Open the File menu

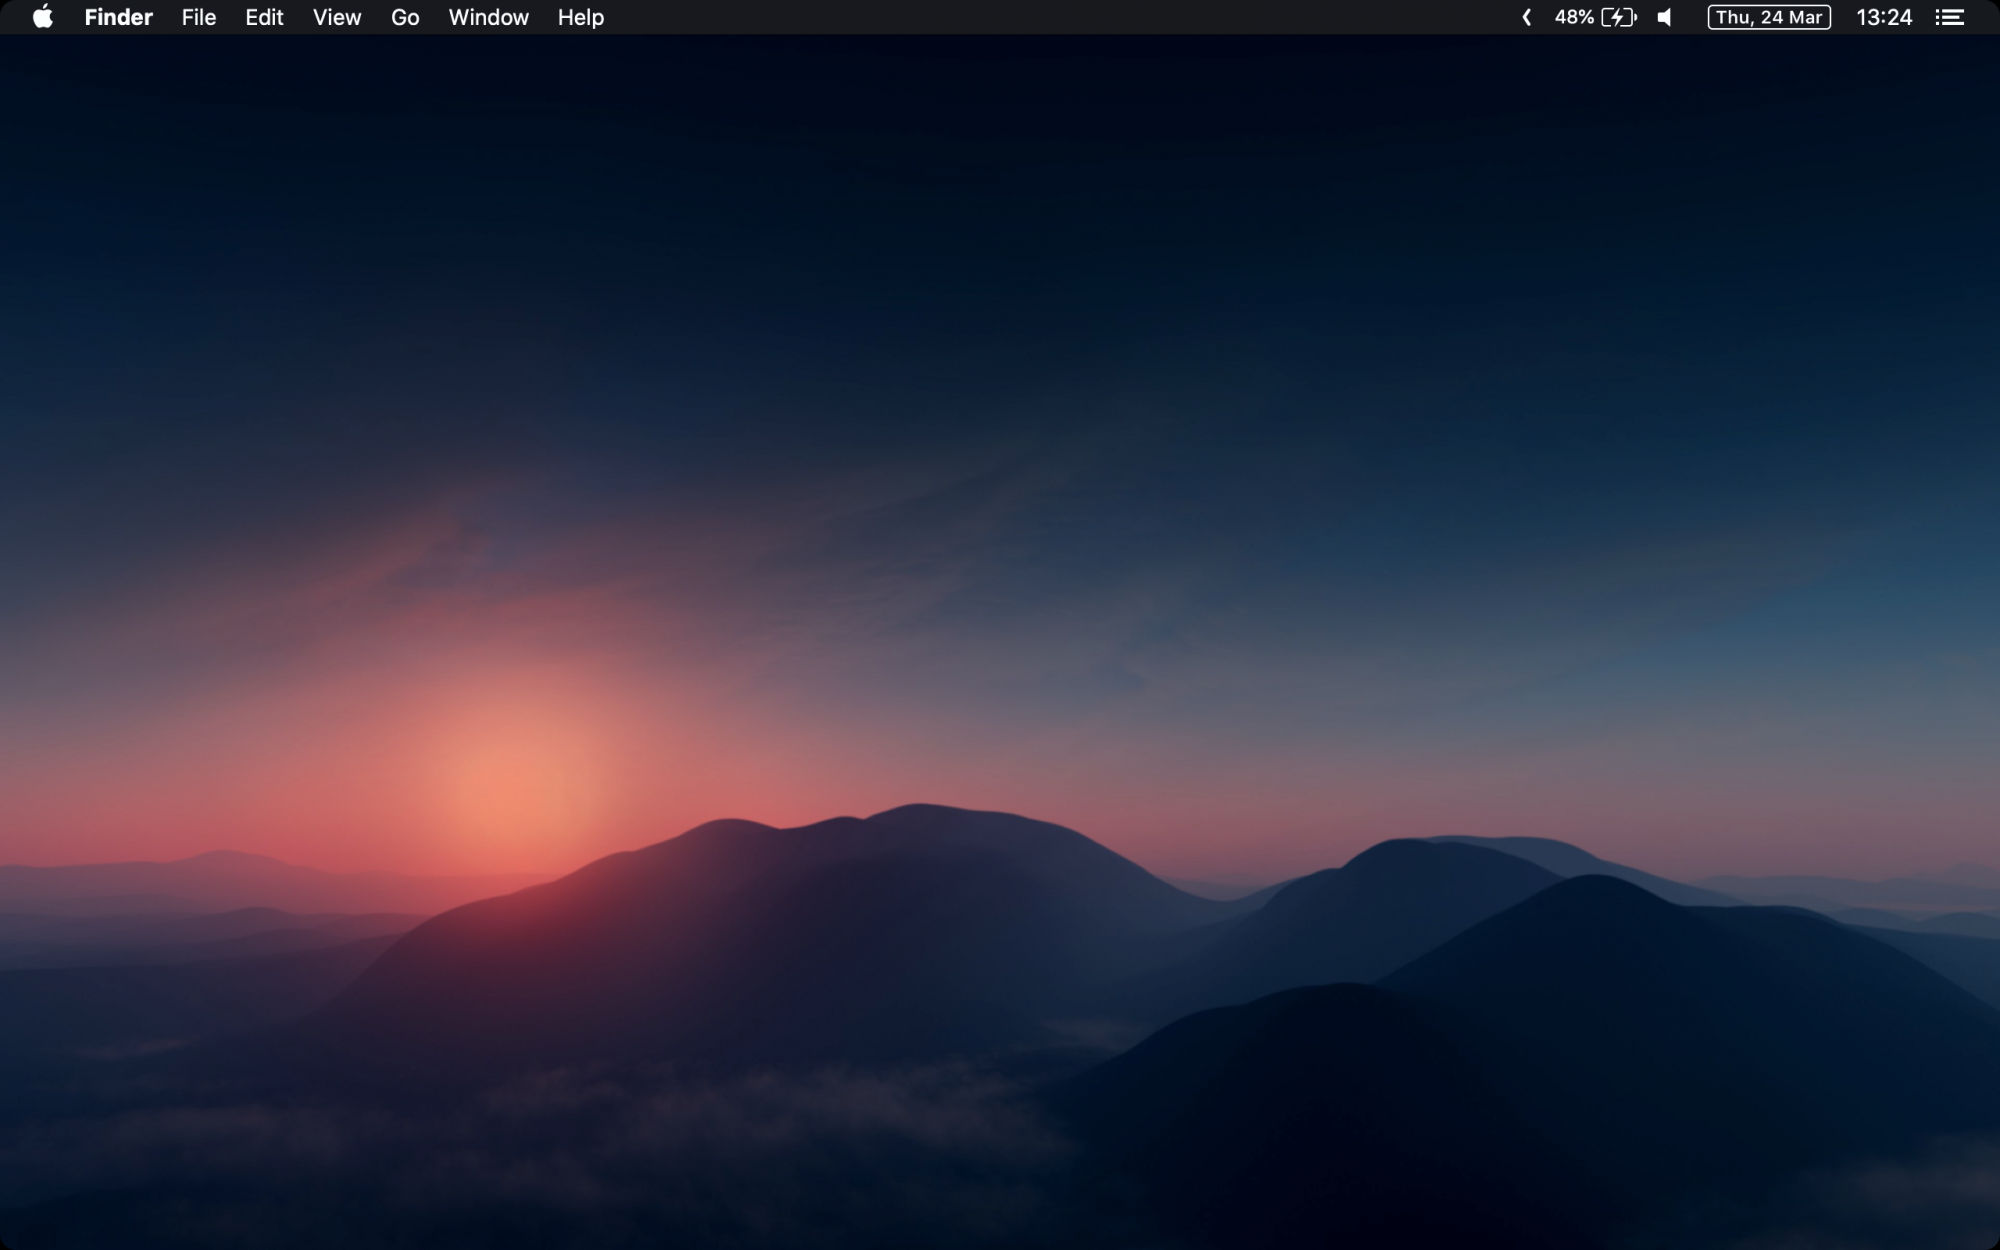(199, 17)
